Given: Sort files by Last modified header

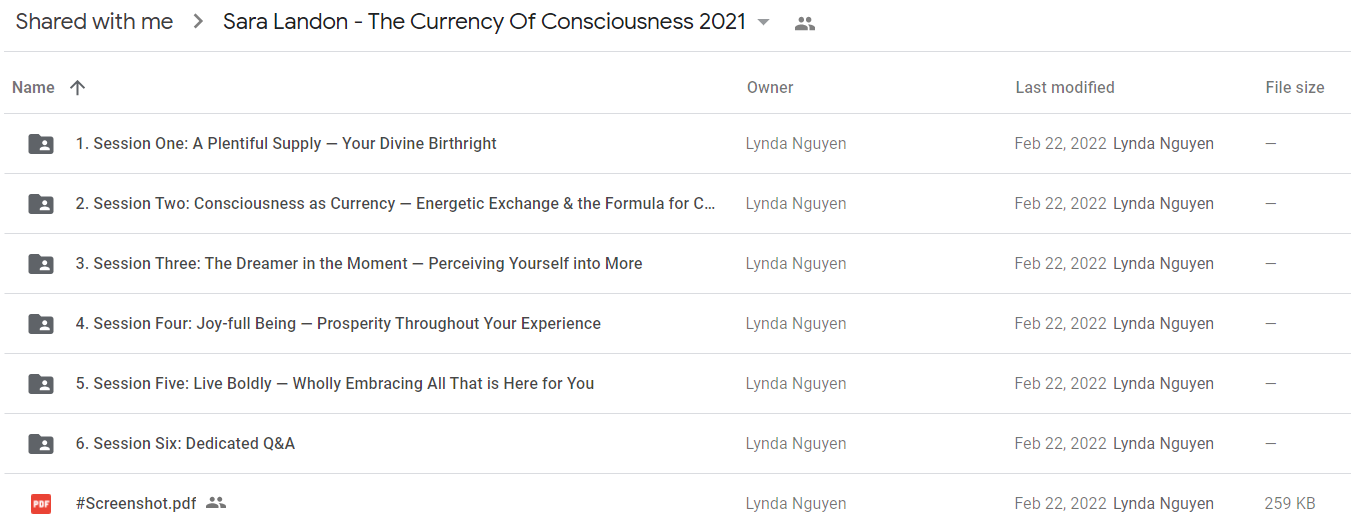Looking at the screenshot, I should (x=1065, y=88).
